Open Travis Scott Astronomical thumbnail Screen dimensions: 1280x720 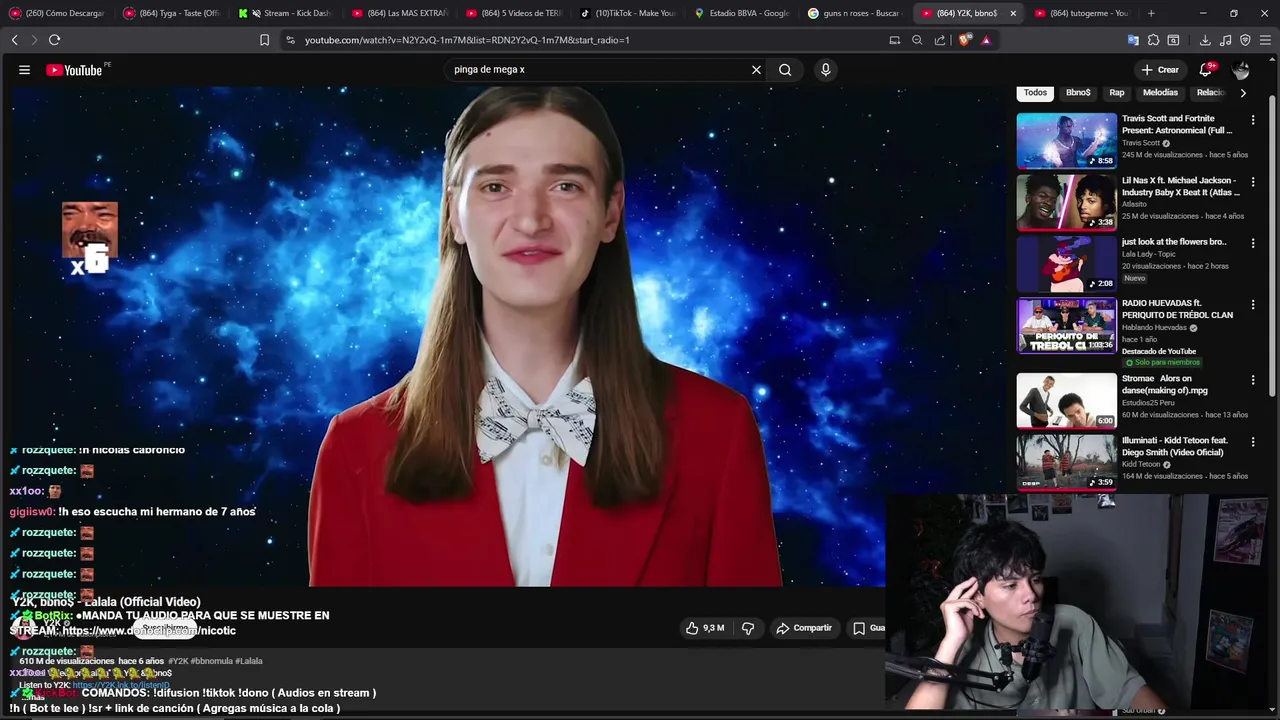pos(1066,140)
